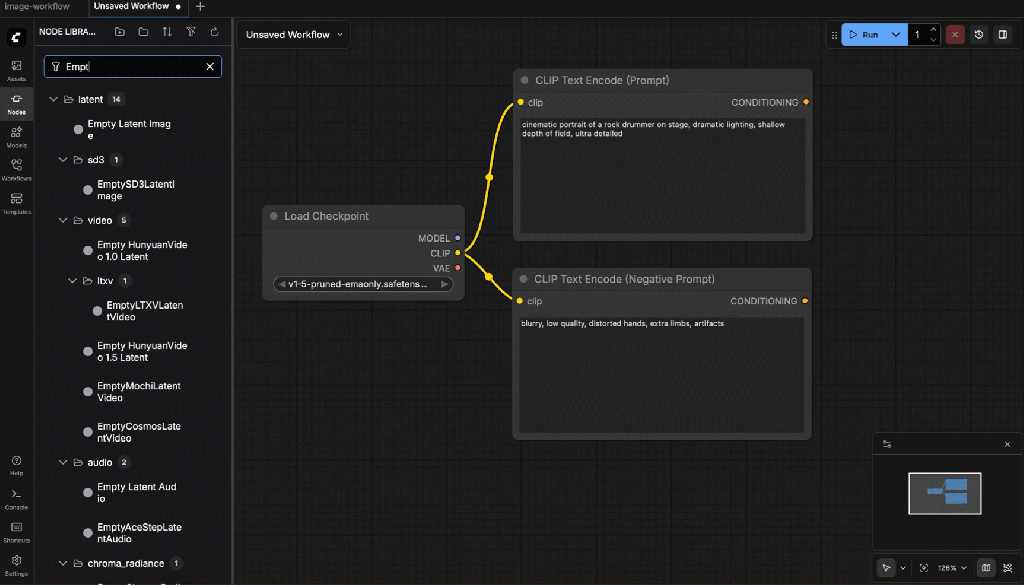
Task: Click the Run button
Action: pos(863,35)
